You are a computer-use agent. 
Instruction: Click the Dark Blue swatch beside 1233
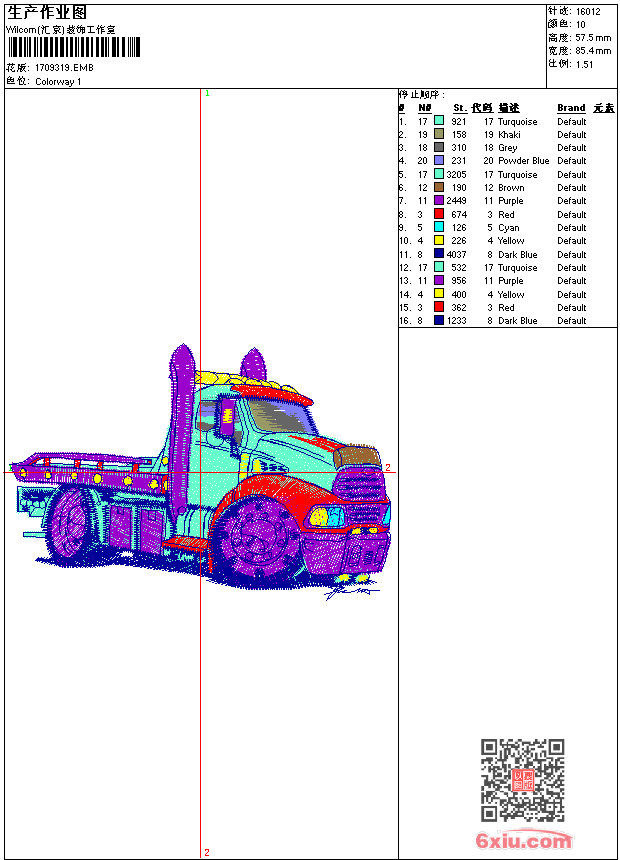439,320
